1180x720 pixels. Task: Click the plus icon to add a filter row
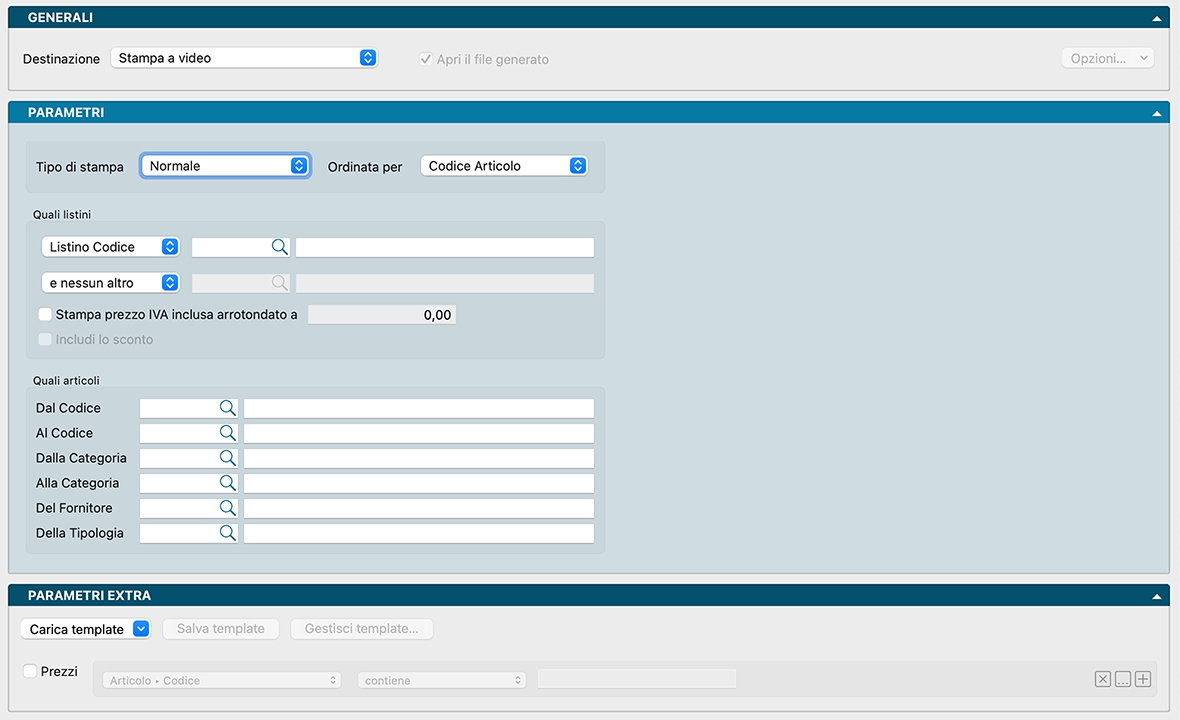1143,680
